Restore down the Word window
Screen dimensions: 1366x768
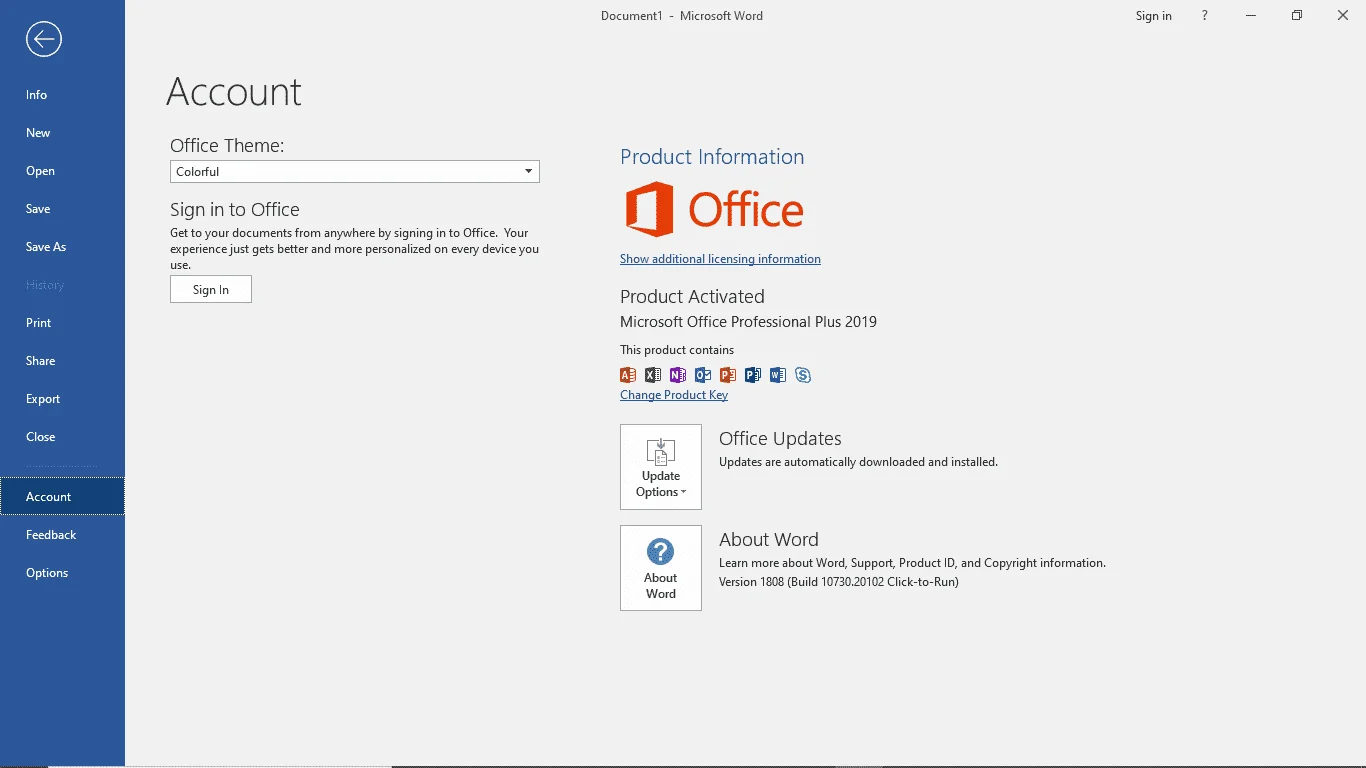[1297, 16]
